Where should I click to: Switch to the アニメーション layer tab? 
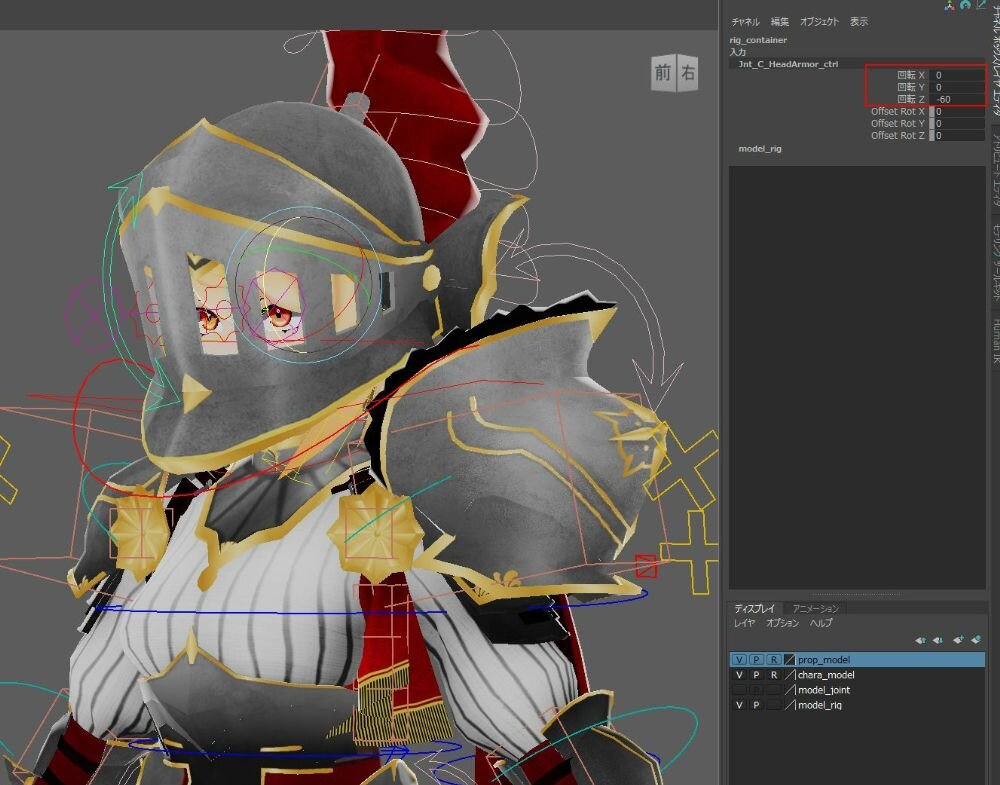[816, 608]
